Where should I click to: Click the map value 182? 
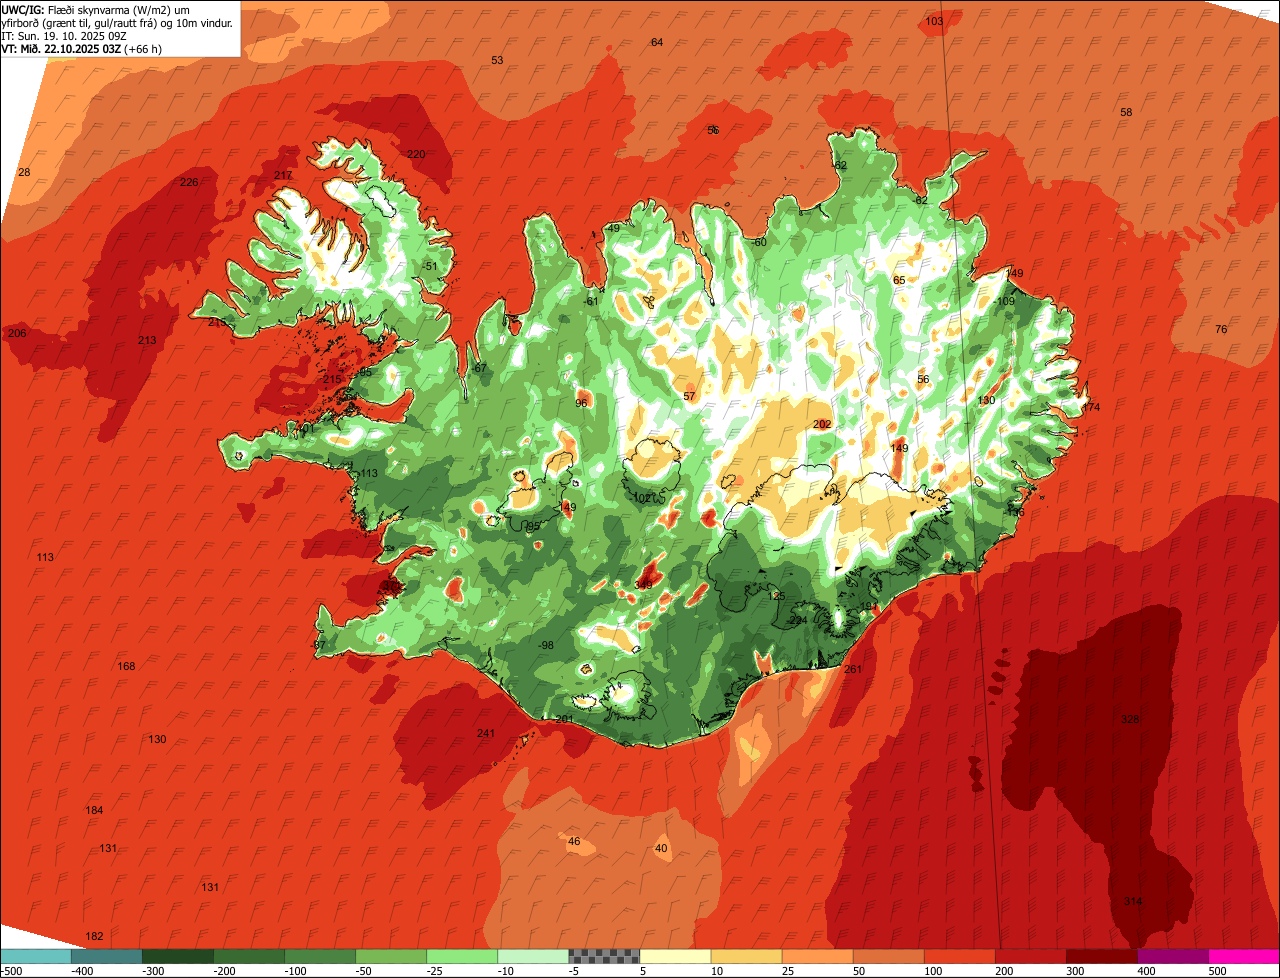pos(94,936)
